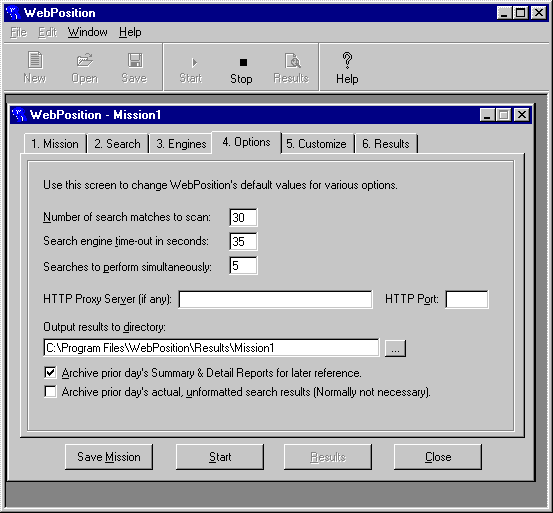Switch to the 6. Results tab

click(x=386, y=144)
